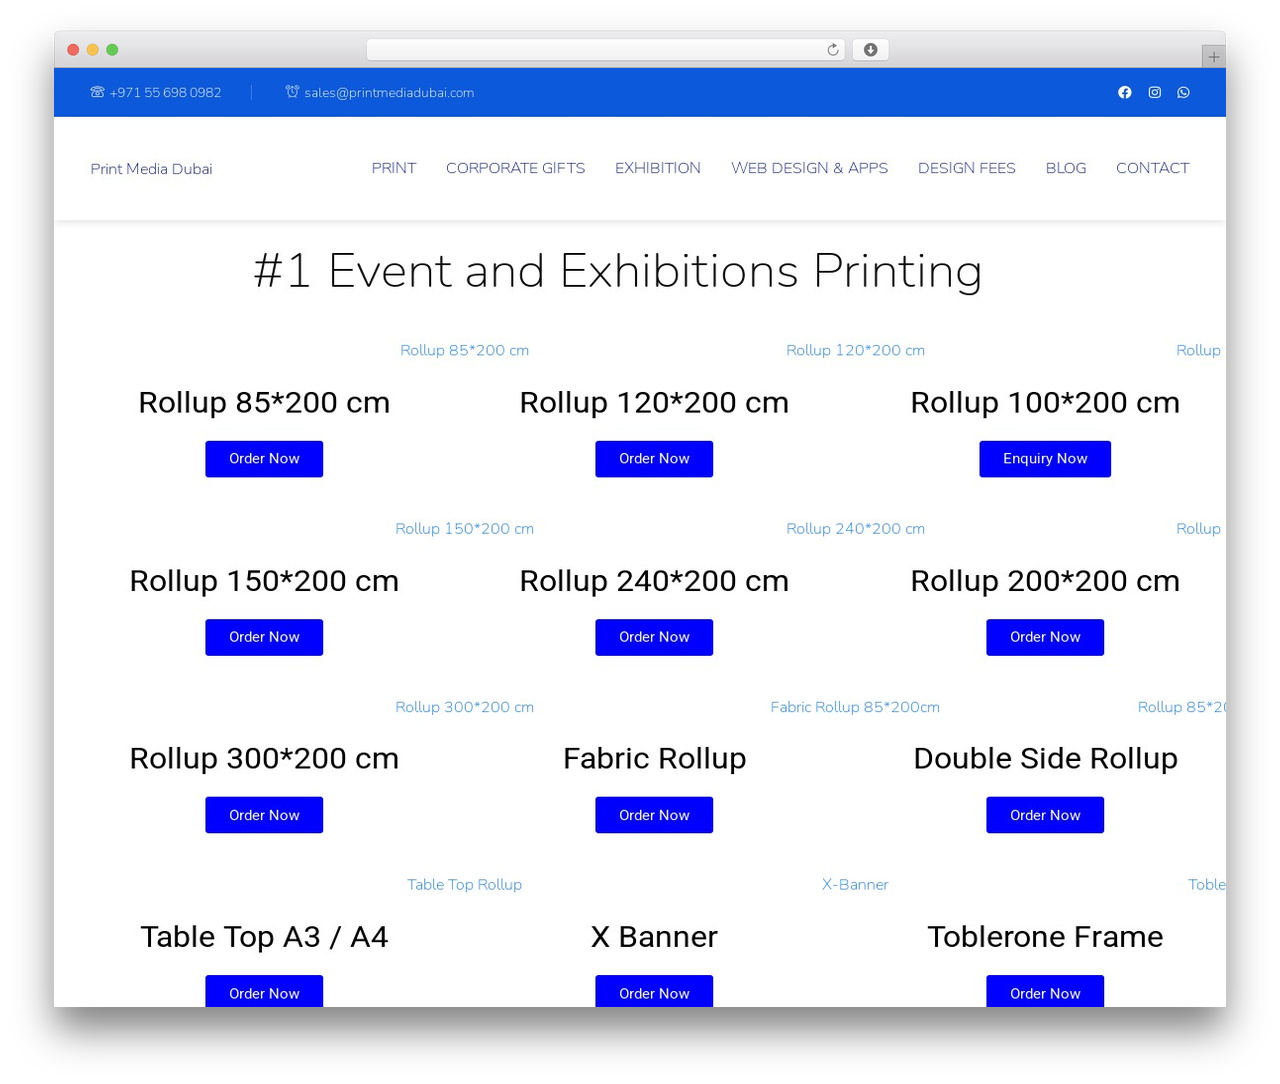Image resolution: width=1280 pixels, height=1084 pixels.
Task: Click the small blue 'Rollup 300*200 cm' image caption
Action: coord(465,706)
